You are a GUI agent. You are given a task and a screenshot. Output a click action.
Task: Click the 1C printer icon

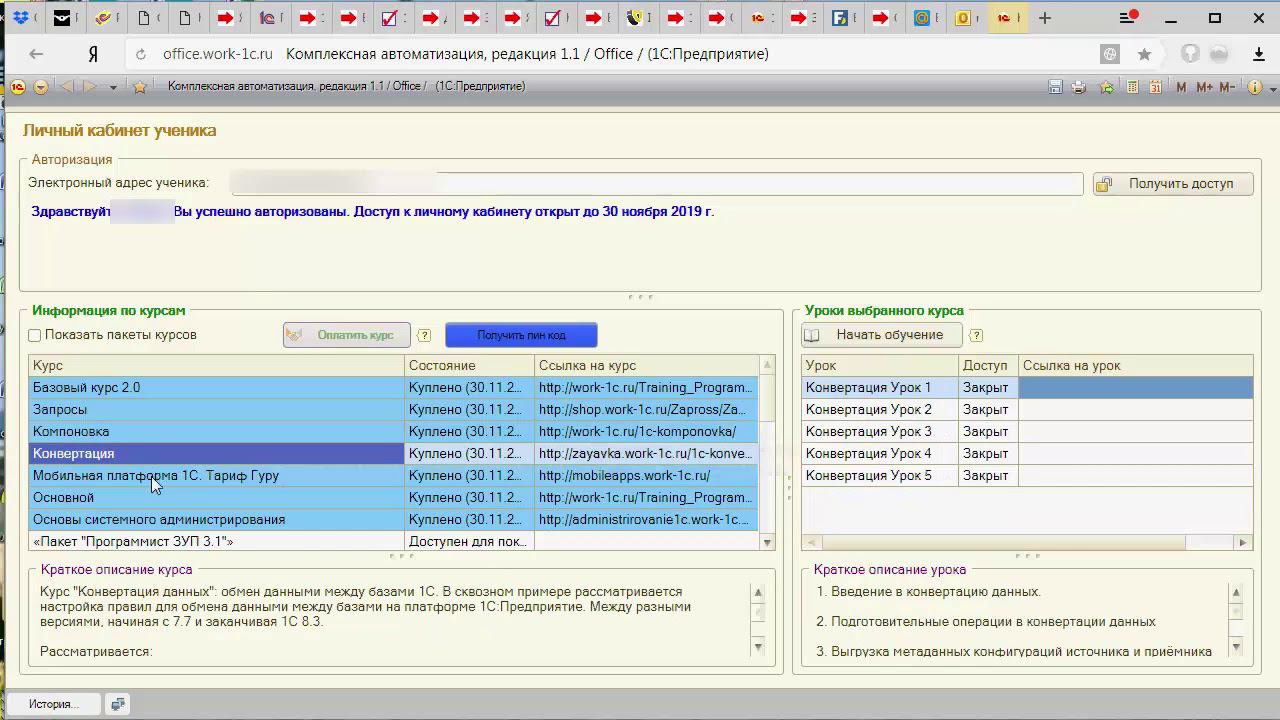(1079, 87)
